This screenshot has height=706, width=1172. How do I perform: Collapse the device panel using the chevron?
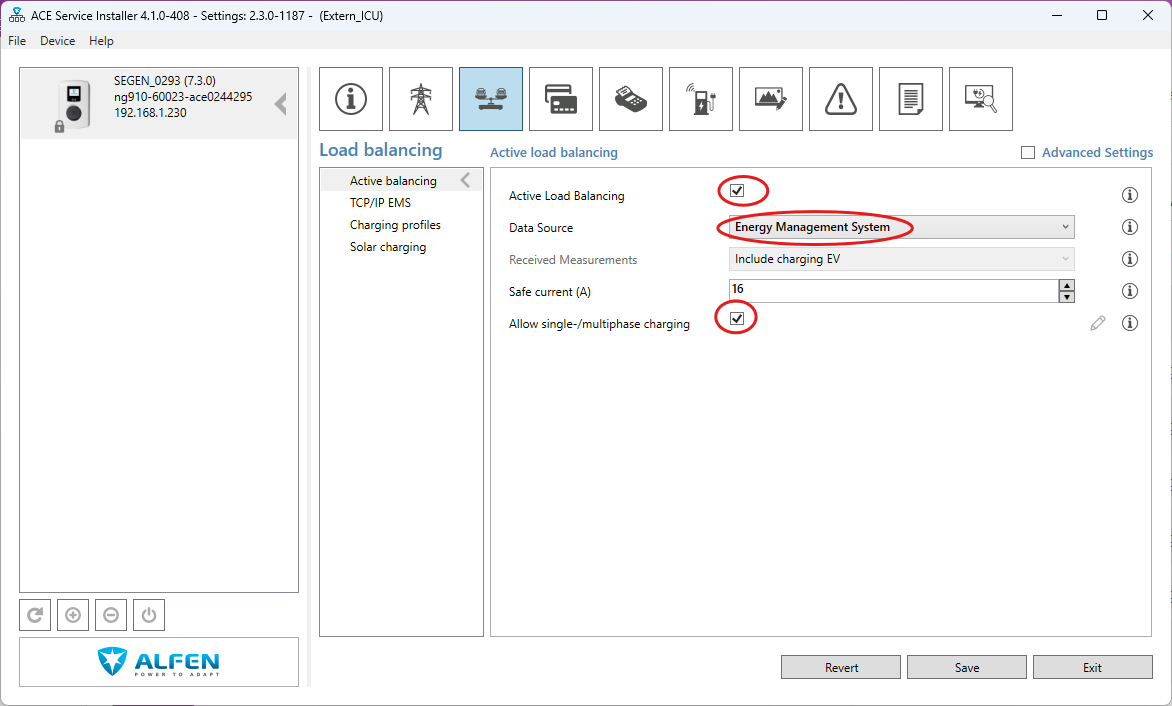[281, 104]
